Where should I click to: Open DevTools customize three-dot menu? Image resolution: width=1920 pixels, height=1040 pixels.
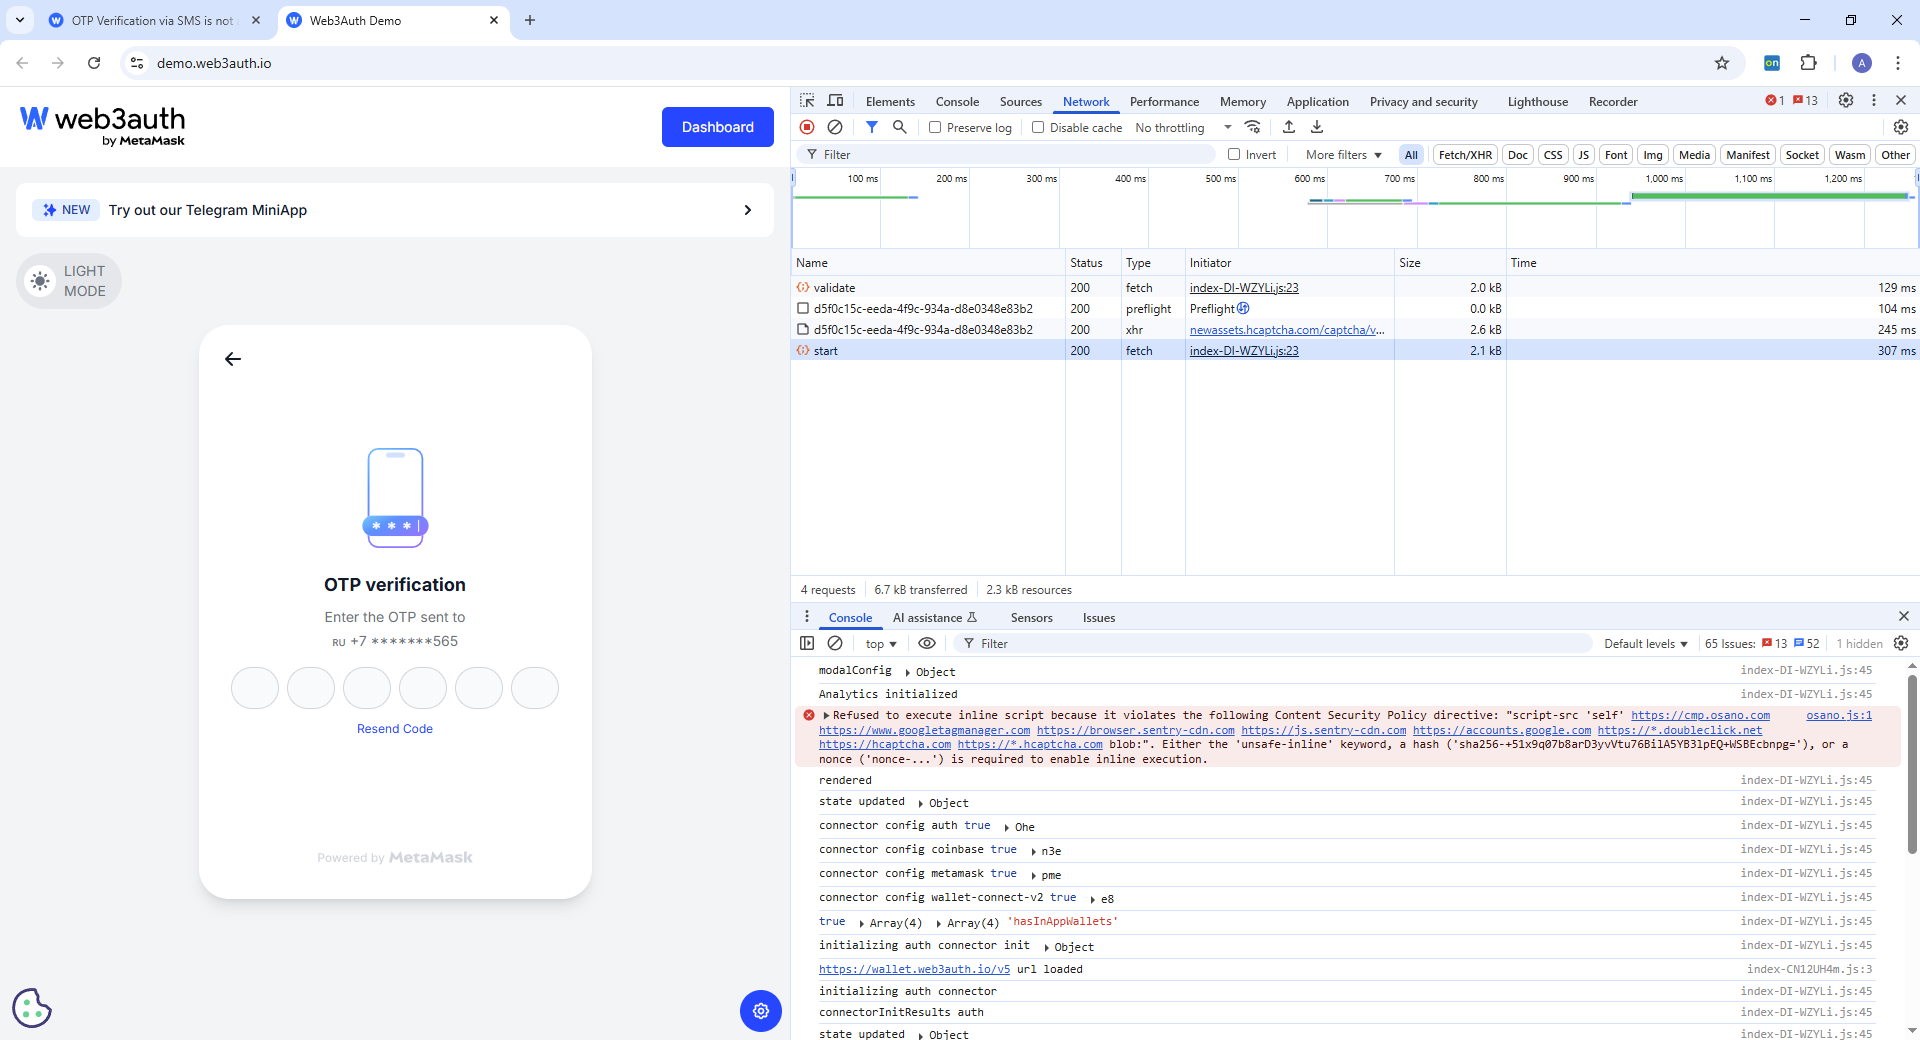[x=1874, y=100]
